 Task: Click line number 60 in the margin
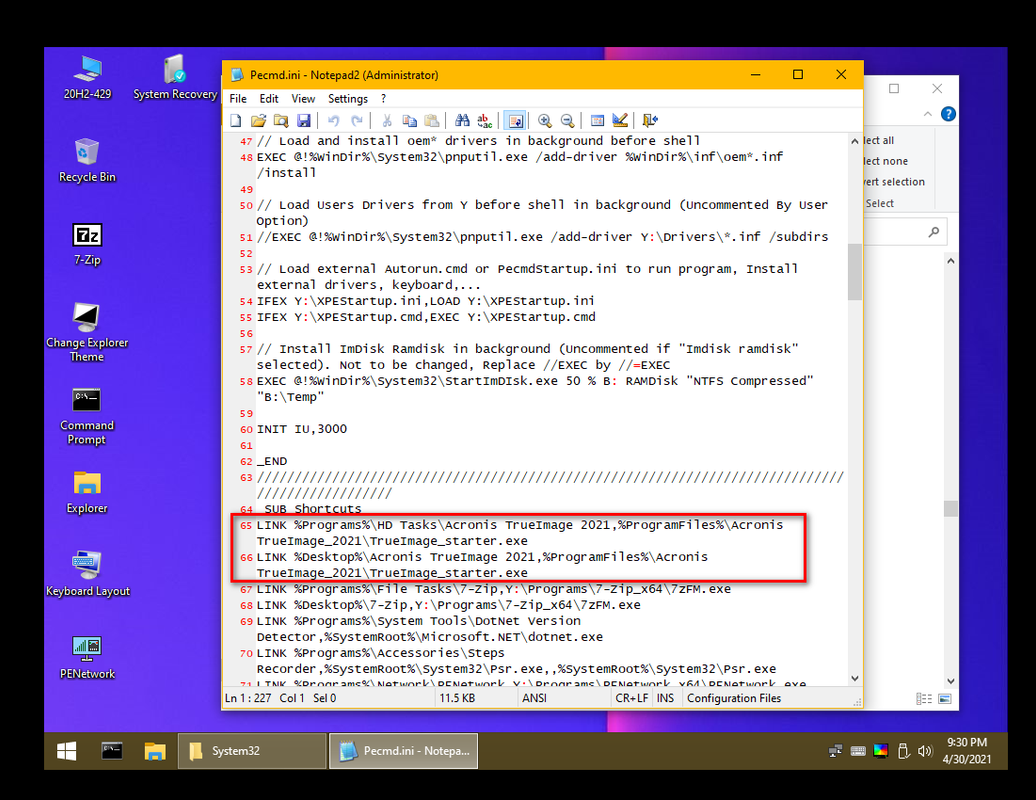click(x=246, y=429)
